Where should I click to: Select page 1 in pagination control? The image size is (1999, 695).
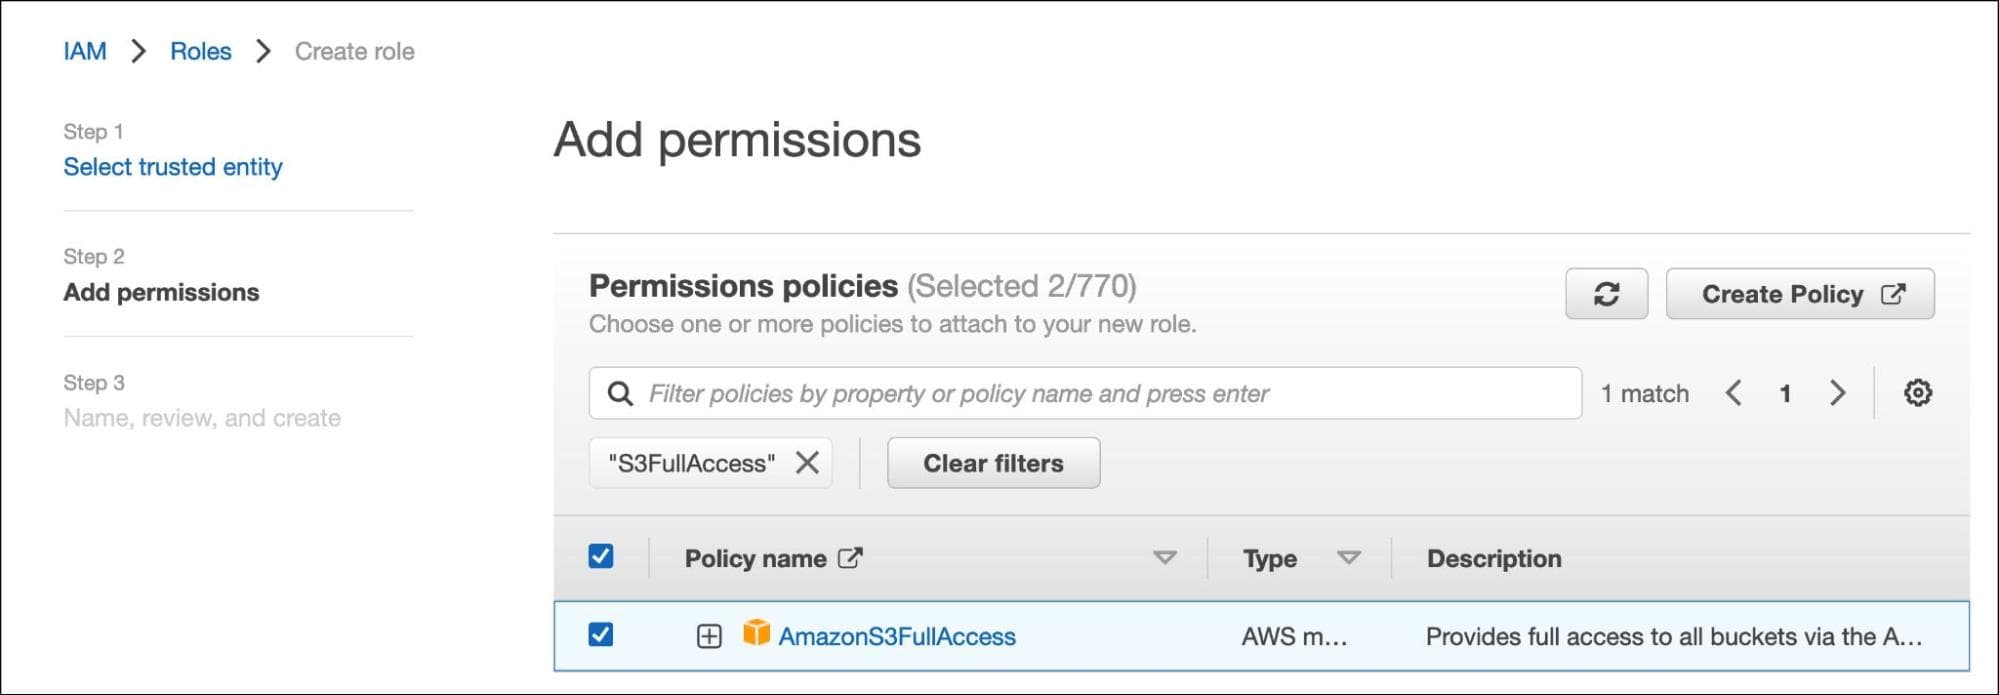click(x=1786, y=393)
